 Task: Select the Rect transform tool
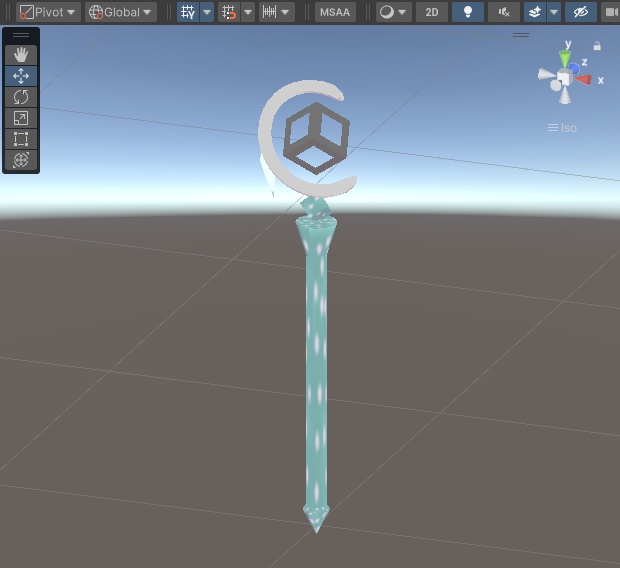point(21,139)
